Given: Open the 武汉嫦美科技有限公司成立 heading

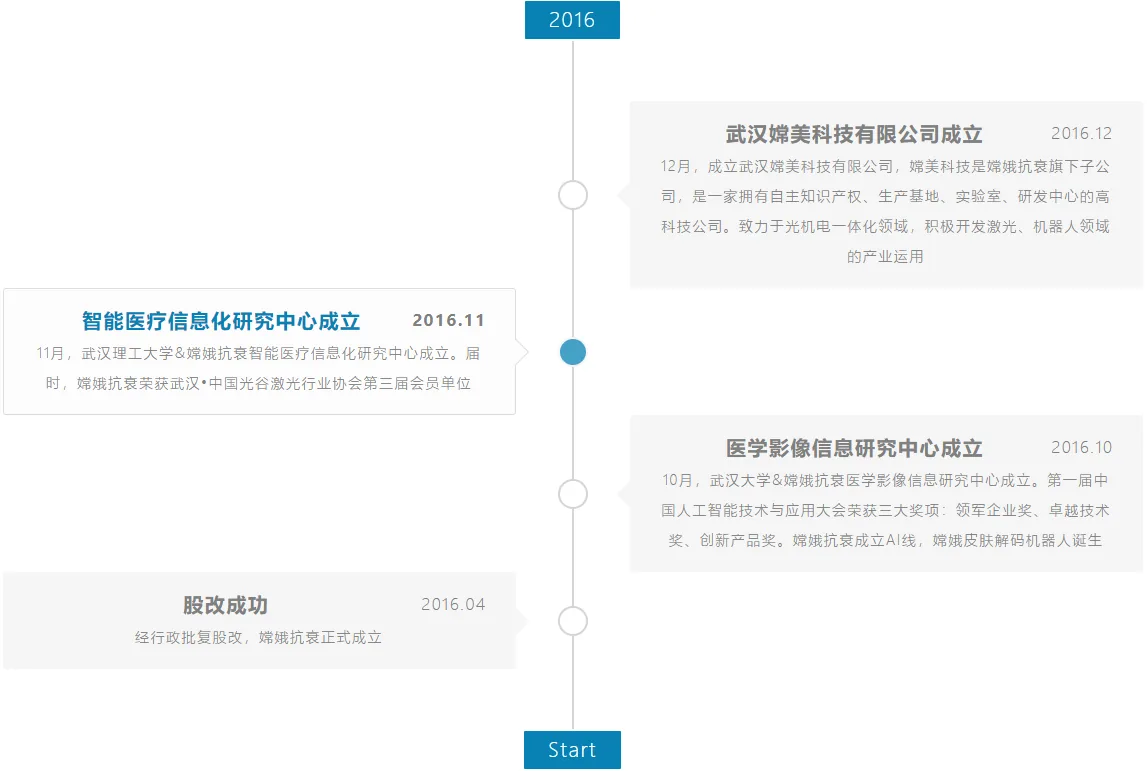Looking at the screenshot, I should 854,134.
